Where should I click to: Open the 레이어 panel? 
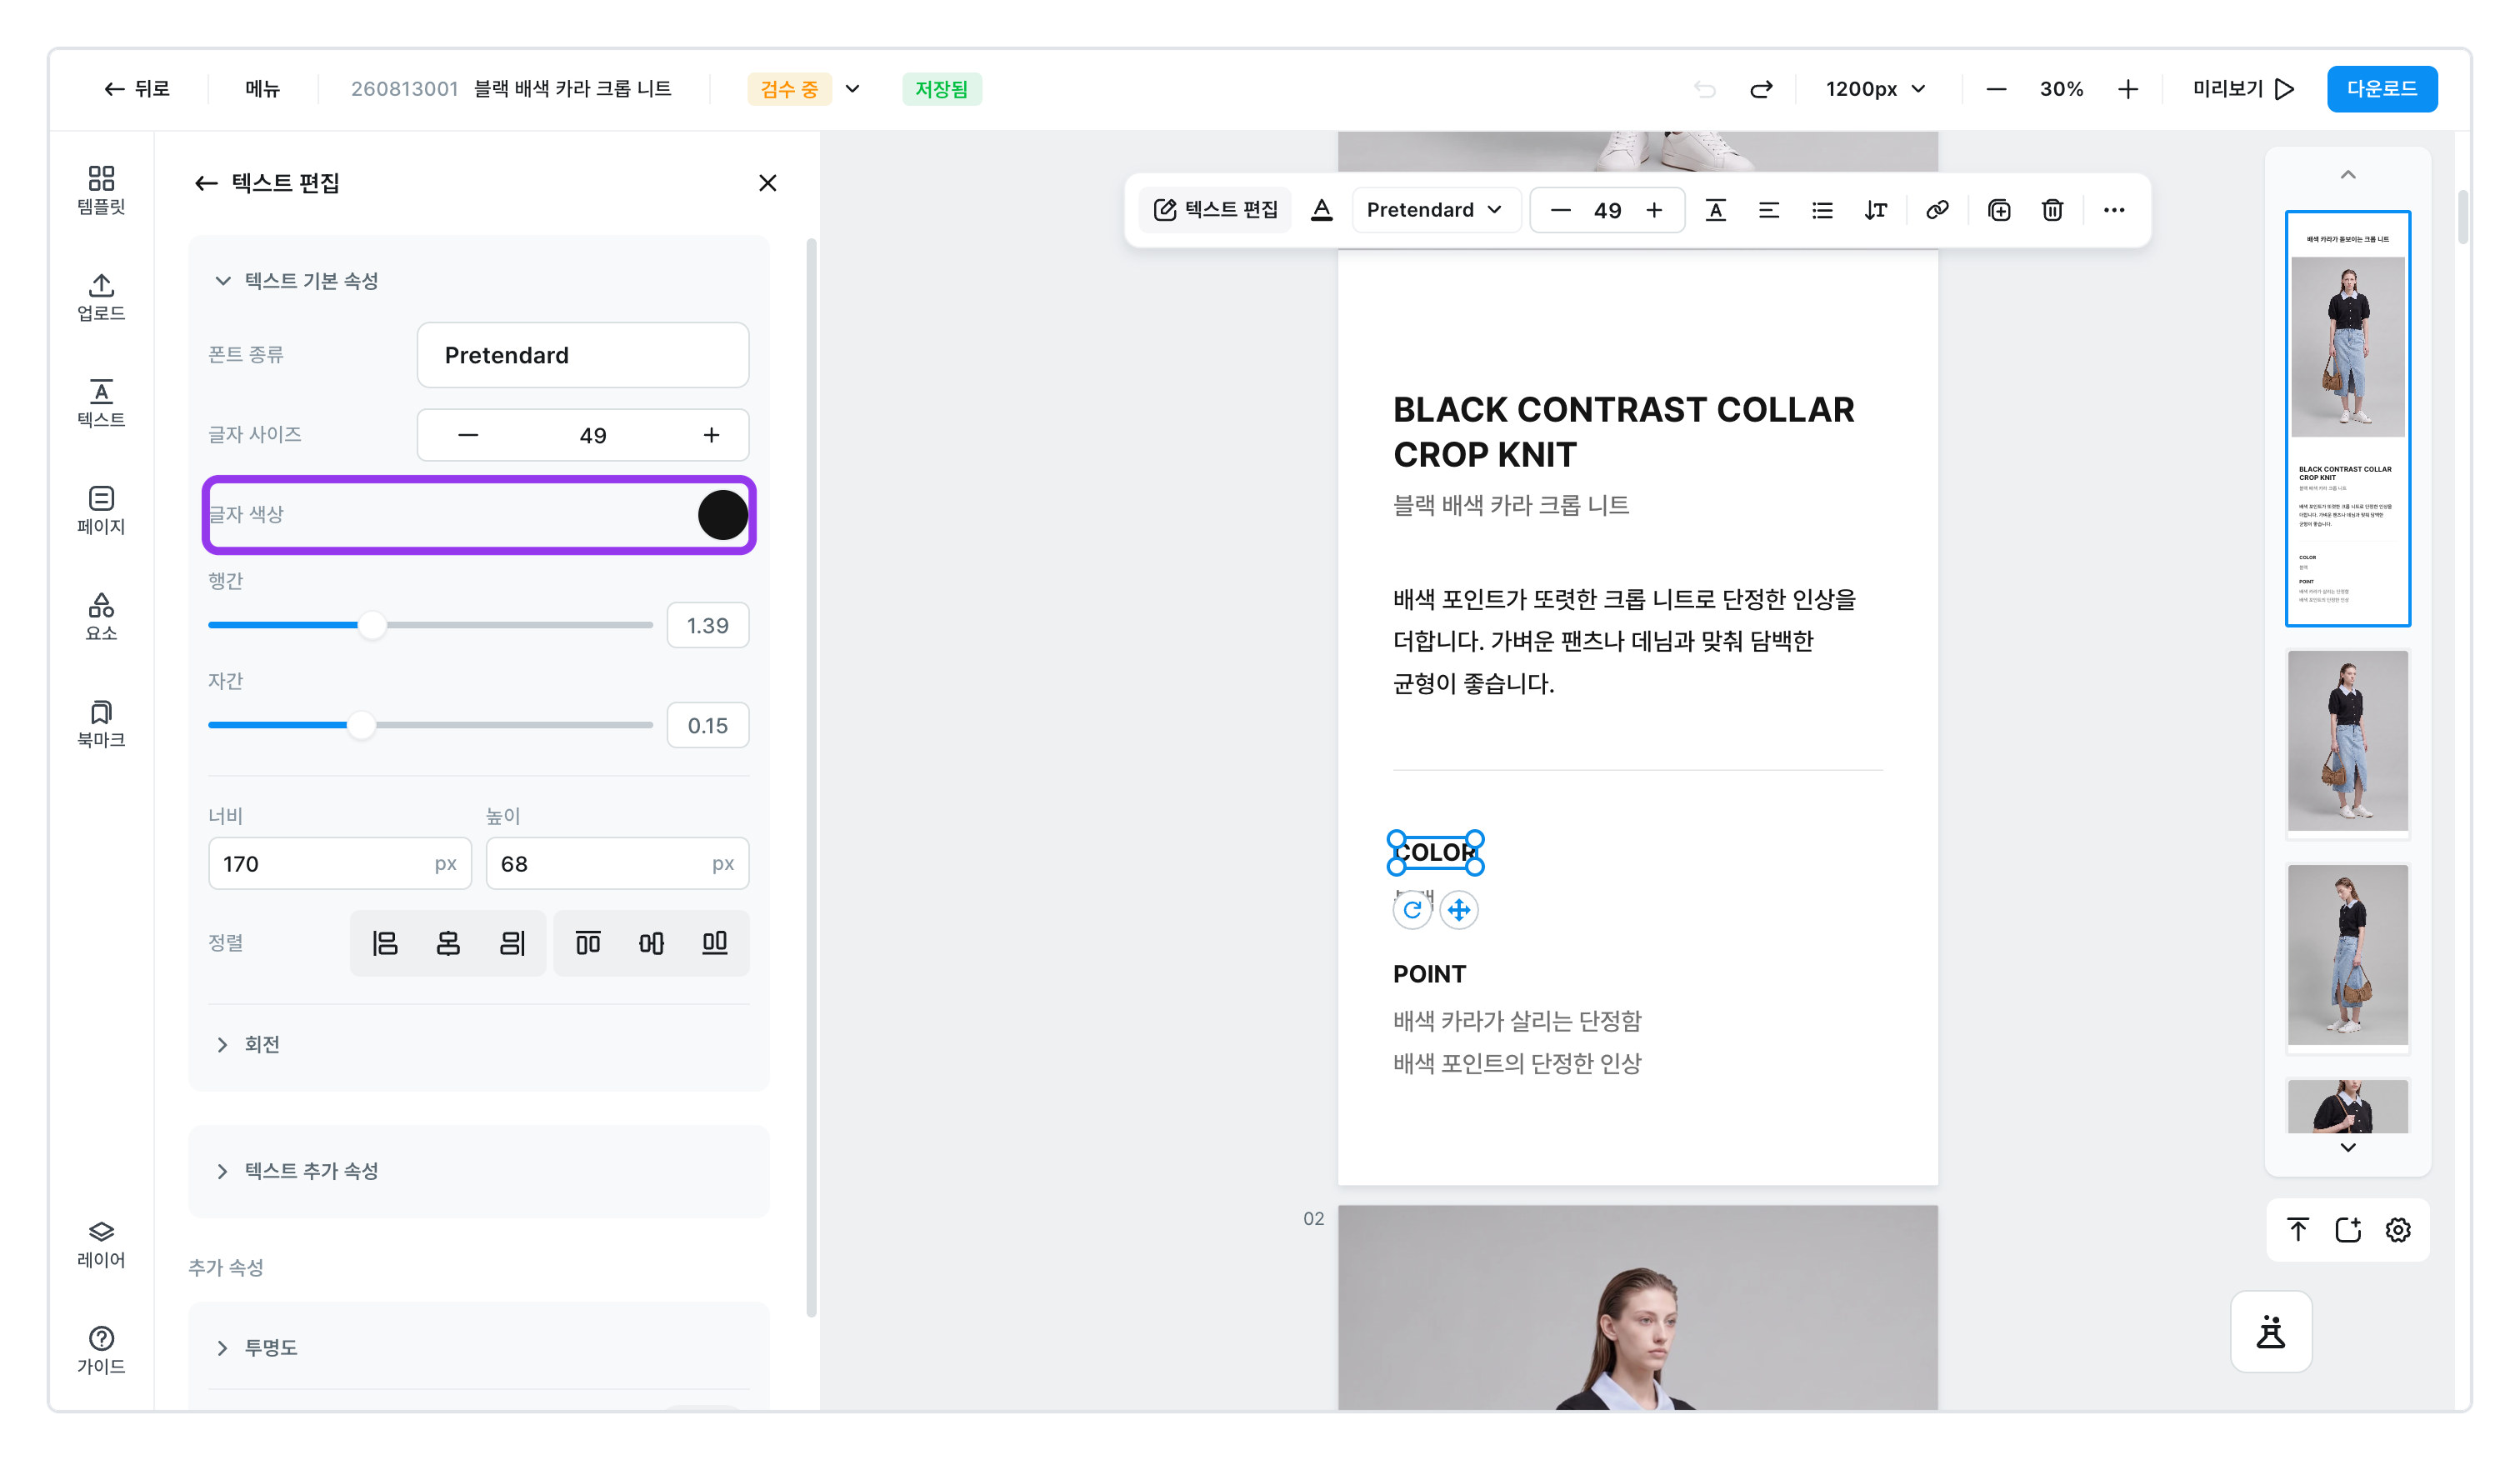pyautogui.click(x=101, y=1244)
